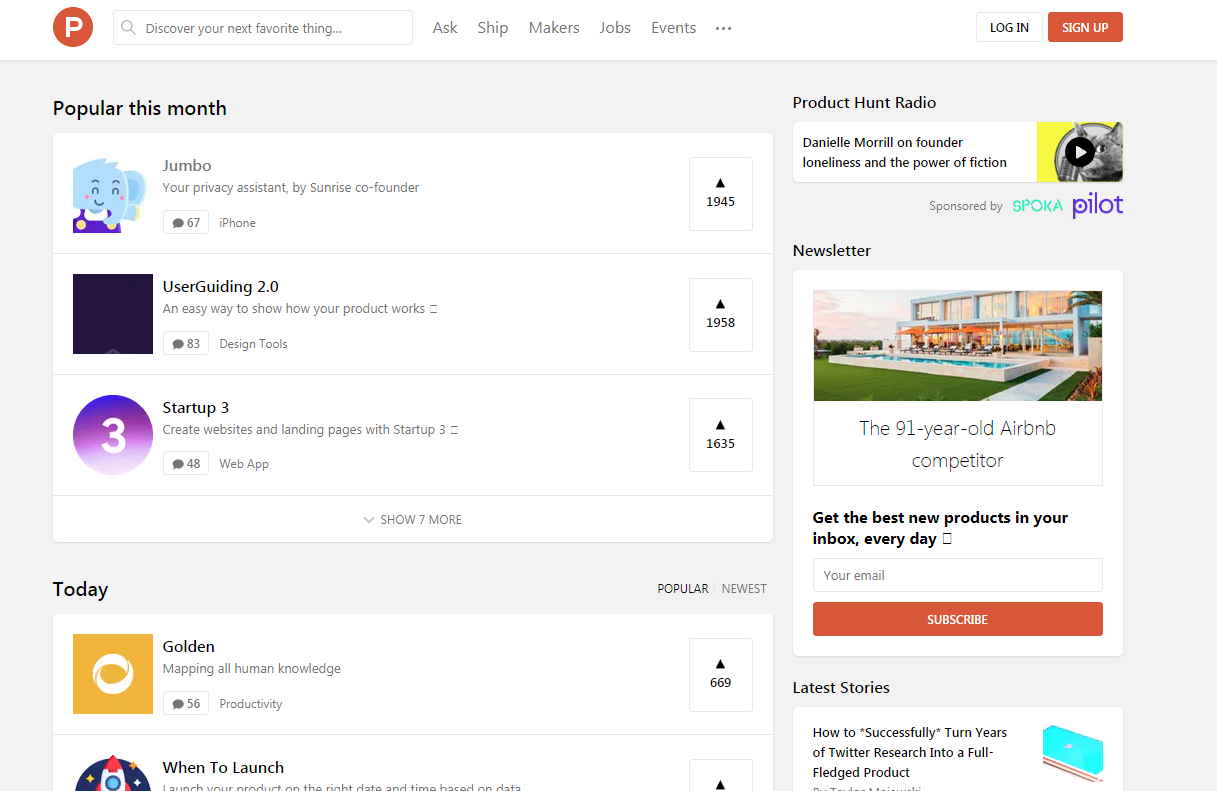Expand the three-dot more menu
This screenshot has width=1217, height=791.
724,28
